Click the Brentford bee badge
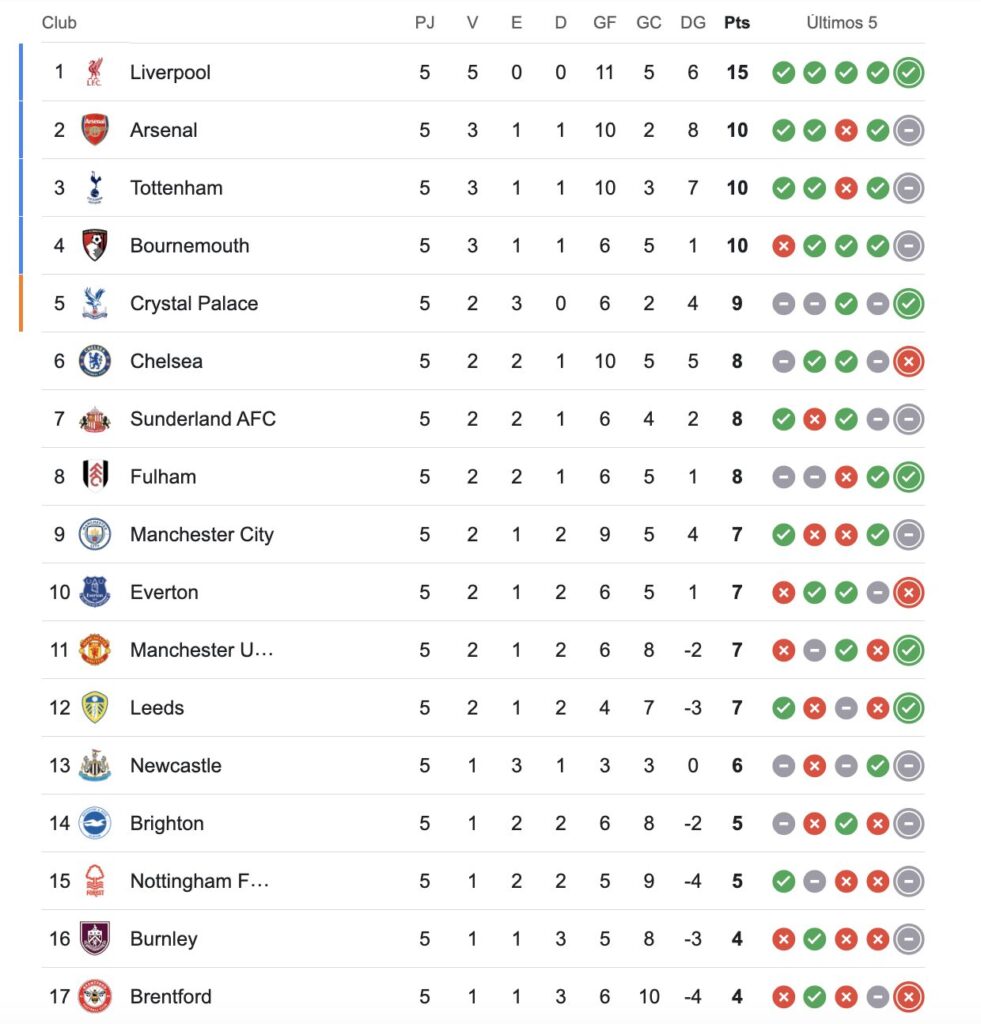 coord(94,997)
